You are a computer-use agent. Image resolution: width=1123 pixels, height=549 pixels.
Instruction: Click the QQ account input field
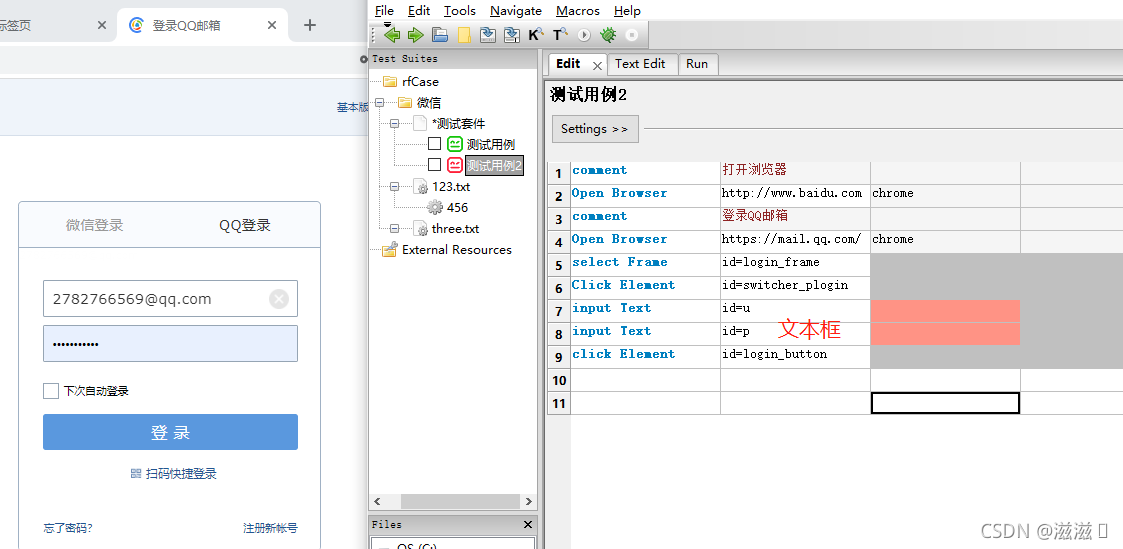(x=170, y=298)
